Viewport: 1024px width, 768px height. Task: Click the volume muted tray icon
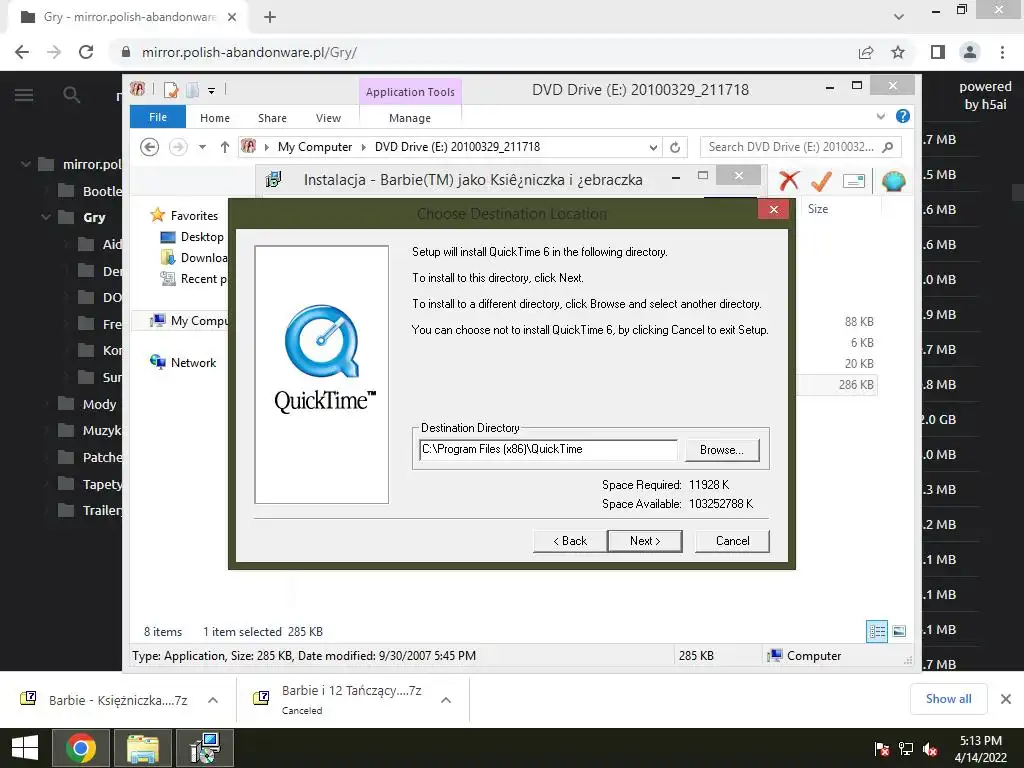pos(930,749)
